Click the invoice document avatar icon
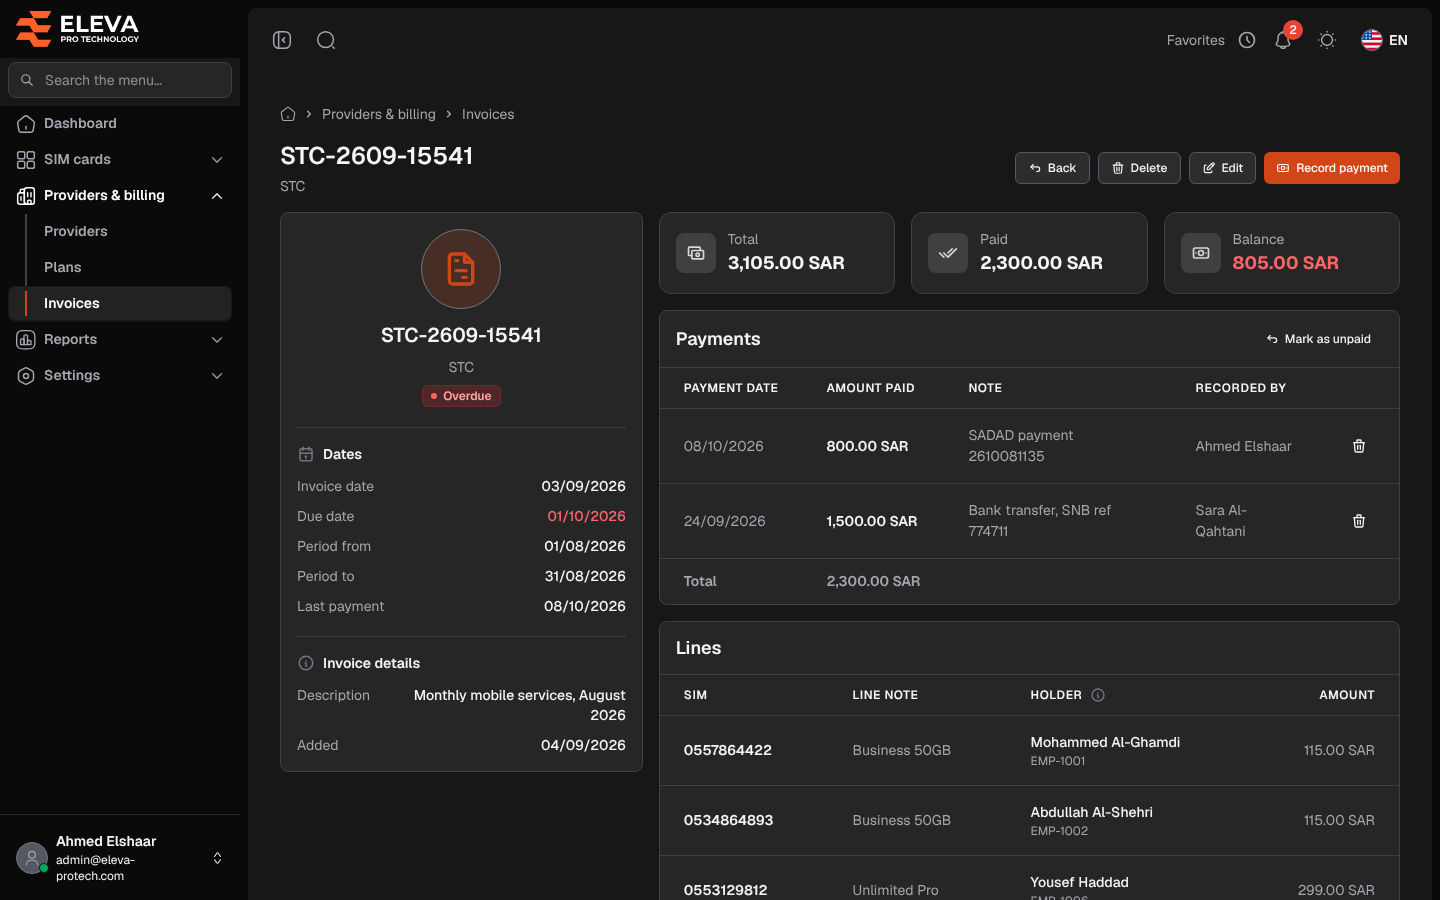 pos(461,269)
